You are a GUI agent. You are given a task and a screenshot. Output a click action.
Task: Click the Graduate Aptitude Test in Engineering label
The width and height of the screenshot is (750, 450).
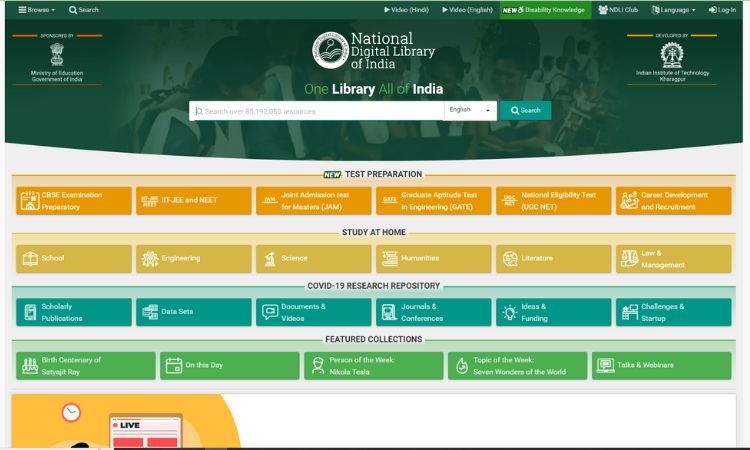439,201
